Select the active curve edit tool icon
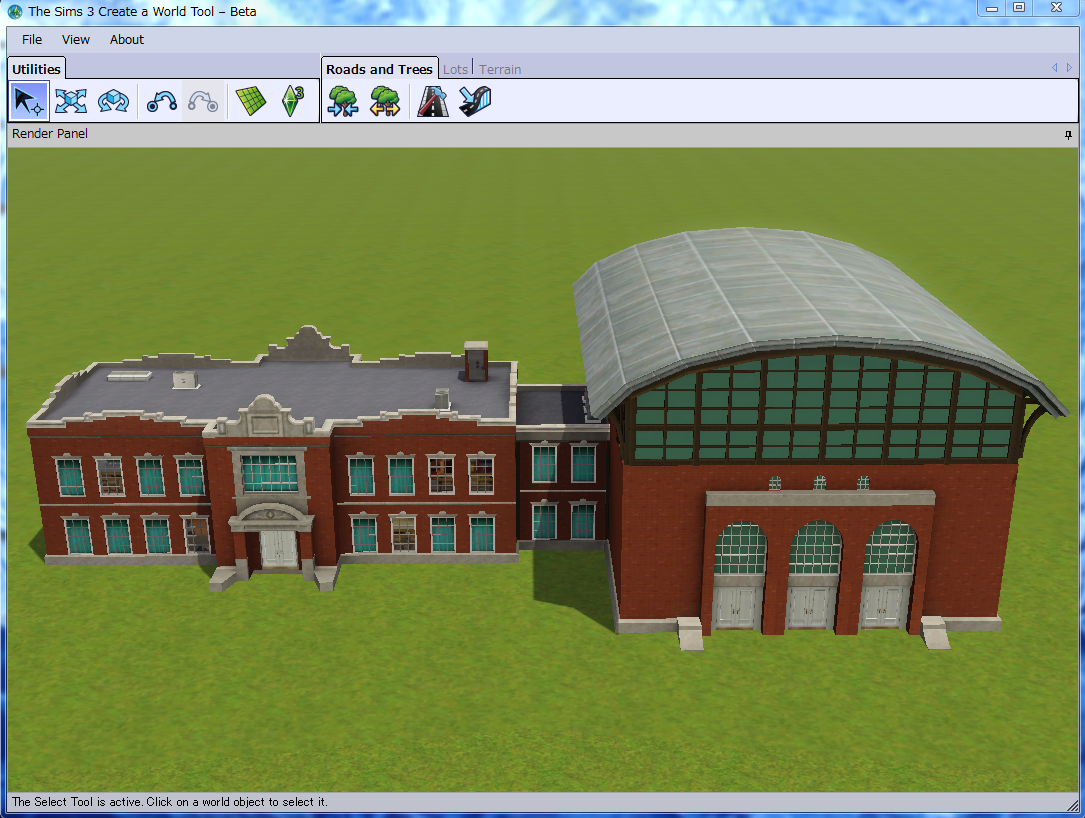1085x818 pixels. tap(162, 101)
